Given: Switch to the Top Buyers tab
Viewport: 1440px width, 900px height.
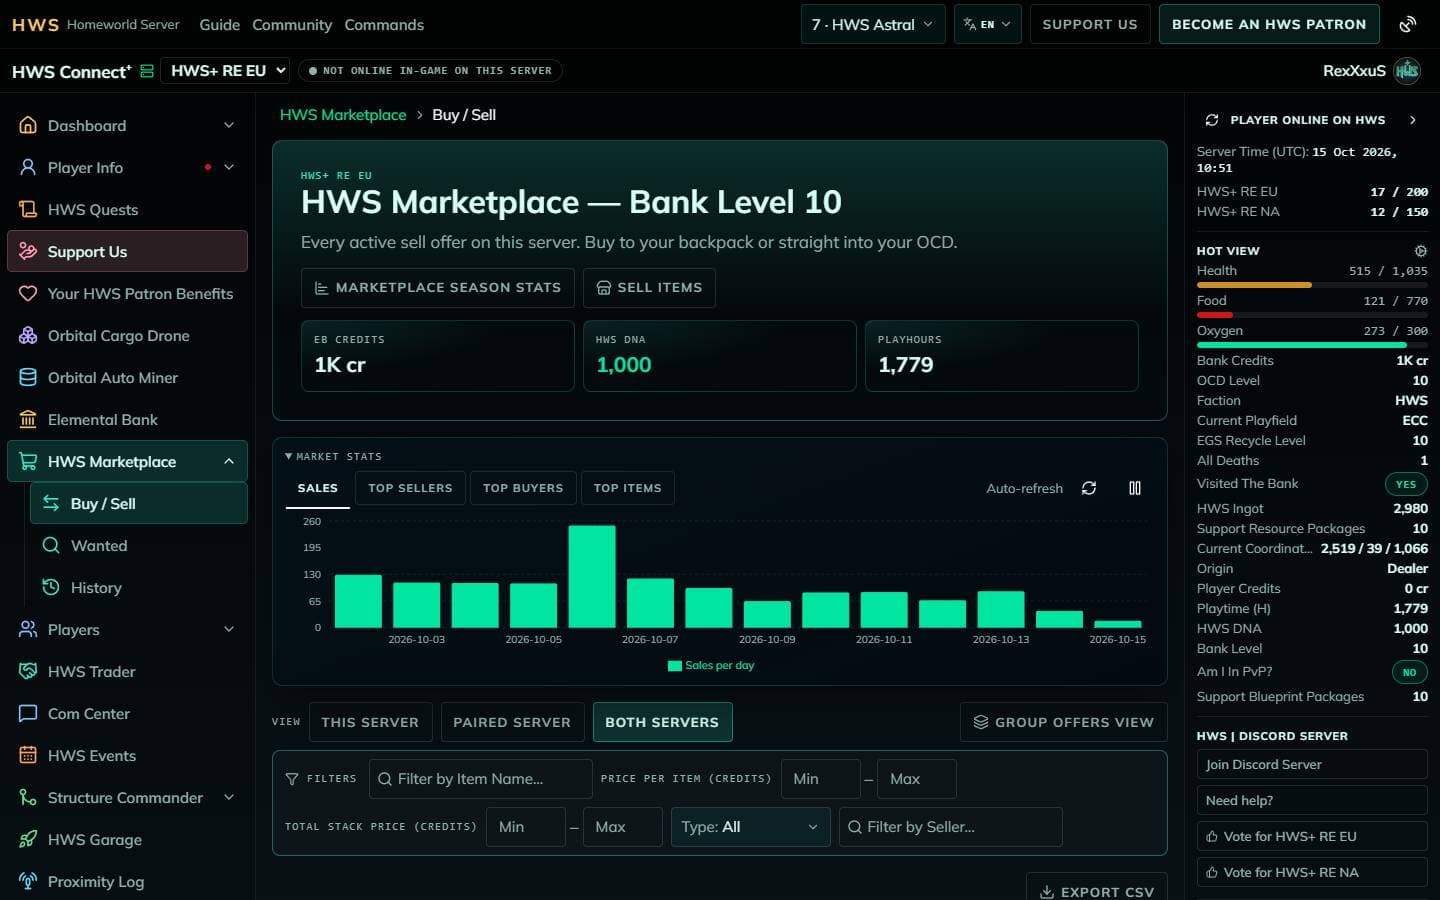Looking at the screenshot, I should click(x=523, y=488).
